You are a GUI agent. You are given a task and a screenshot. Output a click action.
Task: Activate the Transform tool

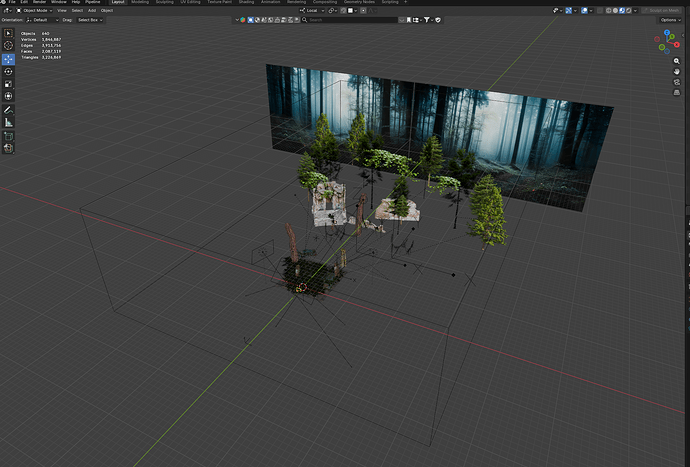tap(8, 96)
